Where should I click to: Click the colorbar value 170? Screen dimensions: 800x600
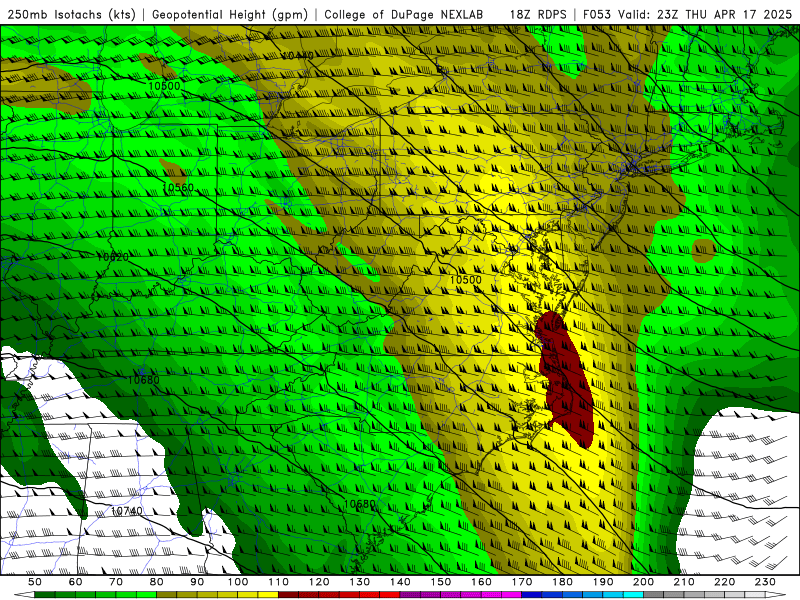[522, 582]
